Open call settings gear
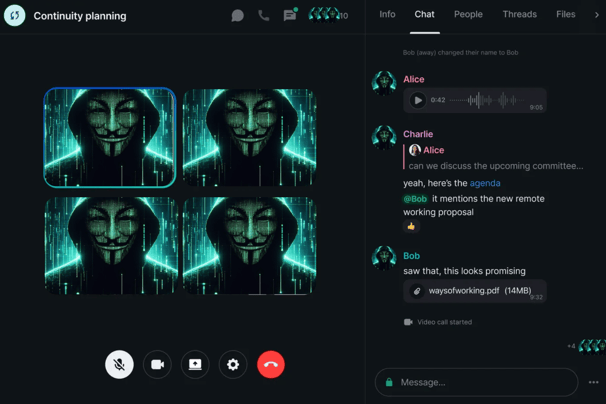 click(233, 365)
